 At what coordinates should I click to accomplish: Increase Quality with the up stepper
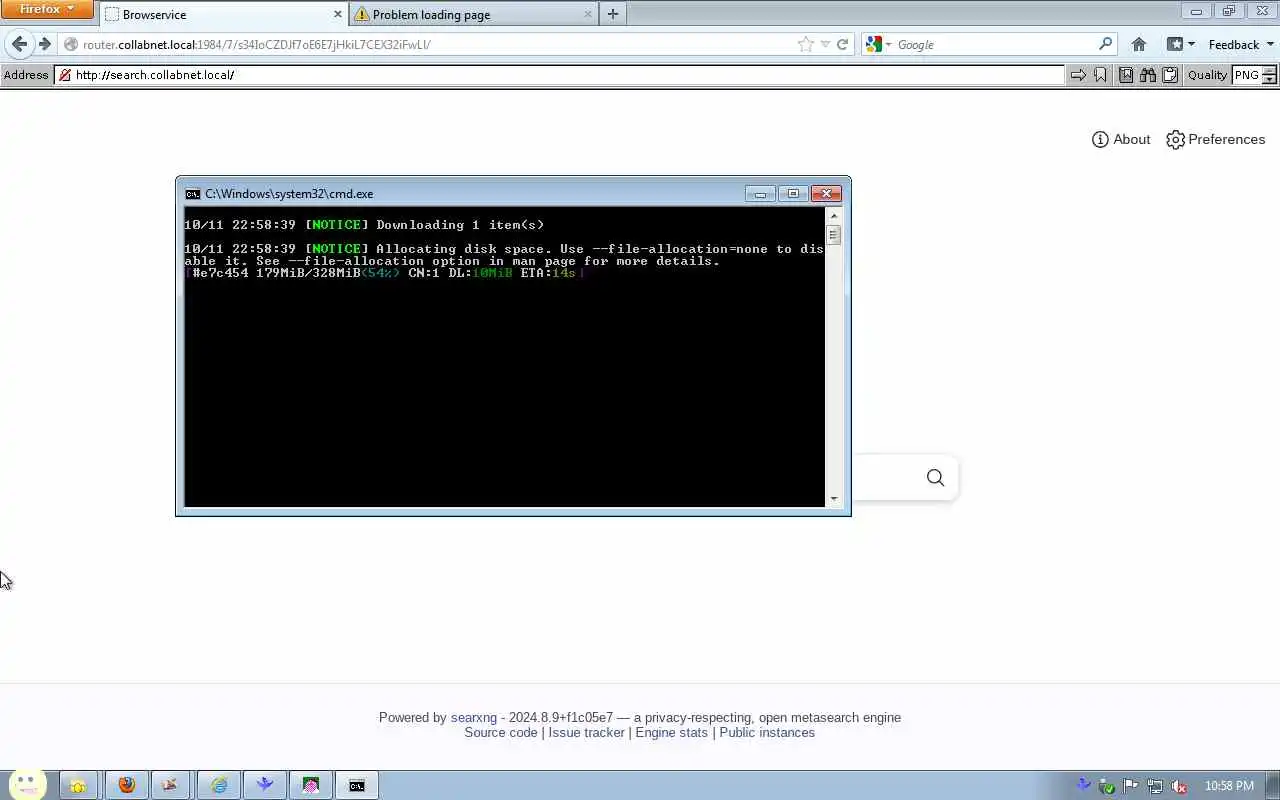point(1270,70)
